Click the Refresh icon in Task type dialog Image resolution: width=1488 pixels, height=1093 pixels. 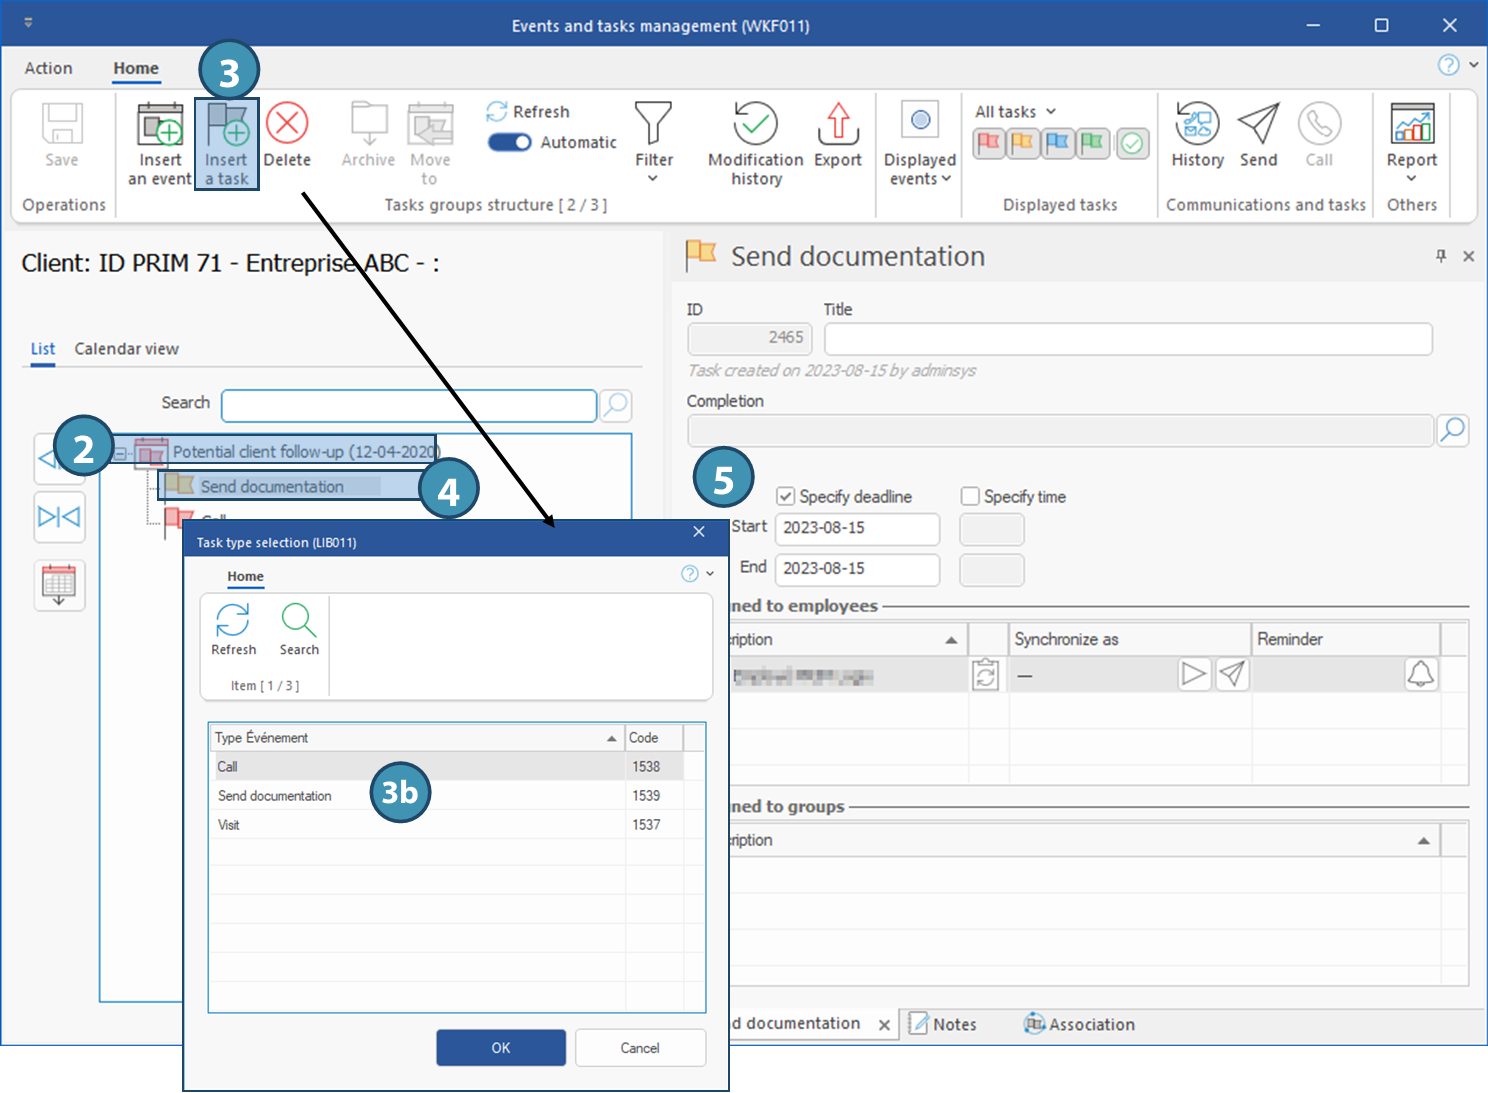[233, 622]
